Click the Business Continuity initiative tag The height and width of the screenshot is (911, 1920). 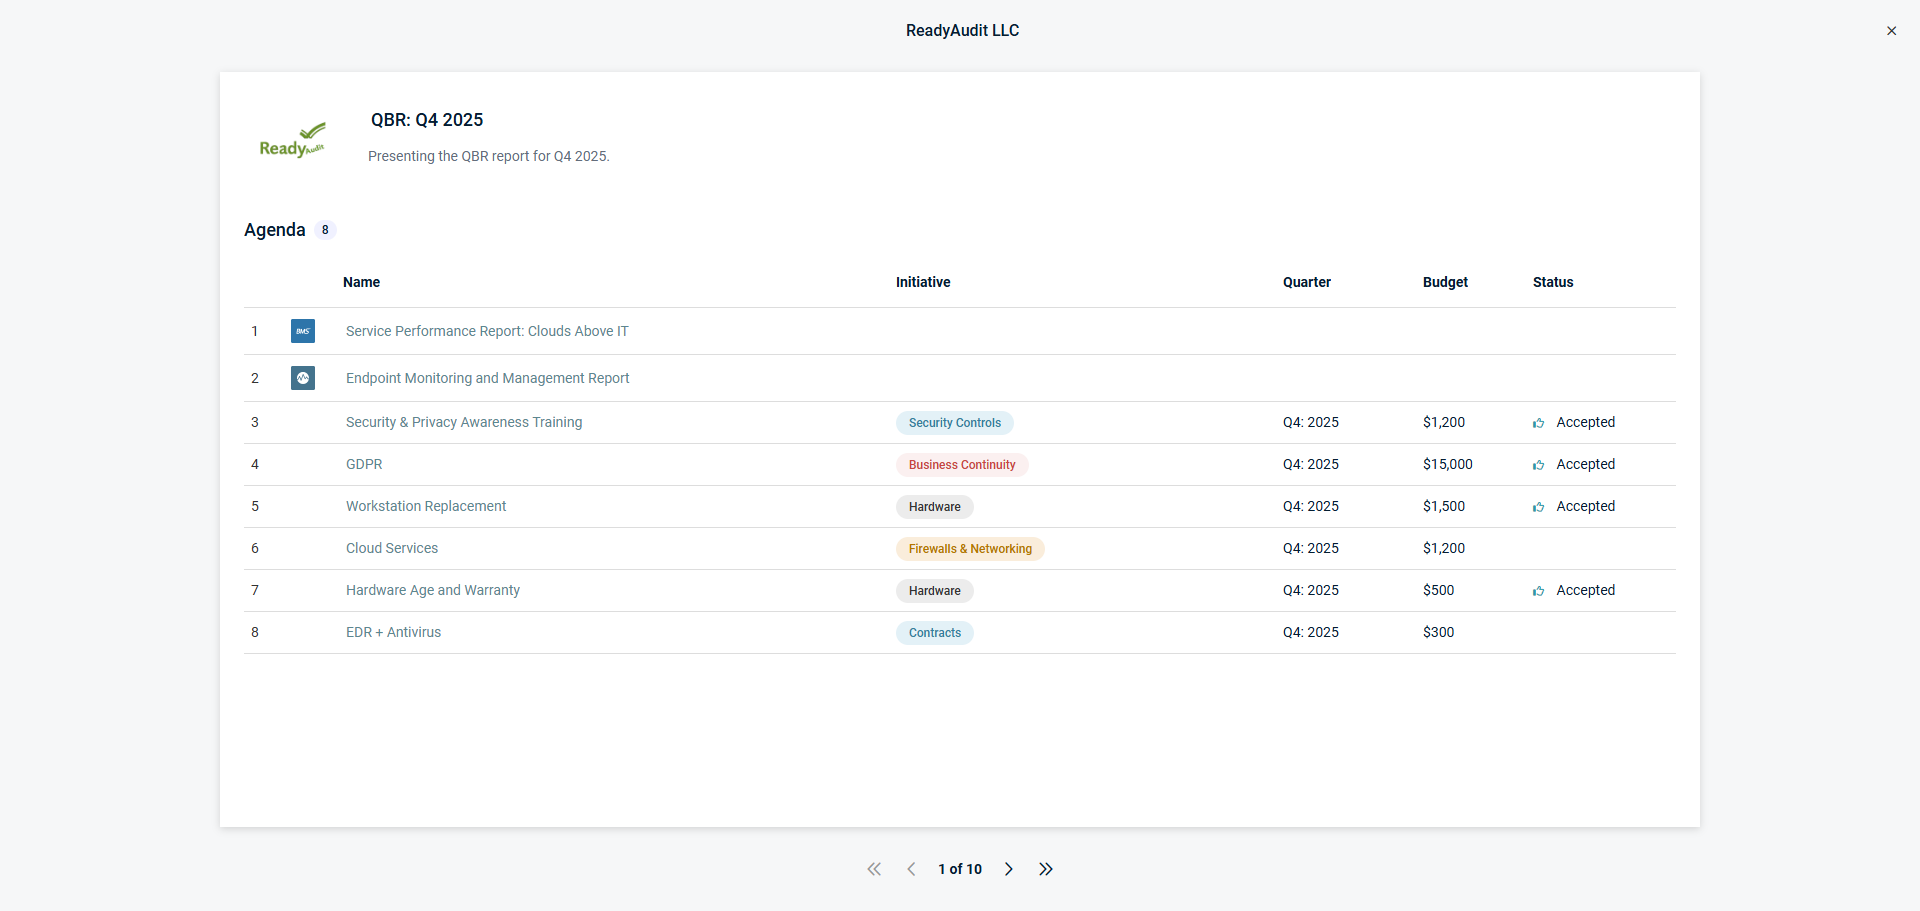961,465
